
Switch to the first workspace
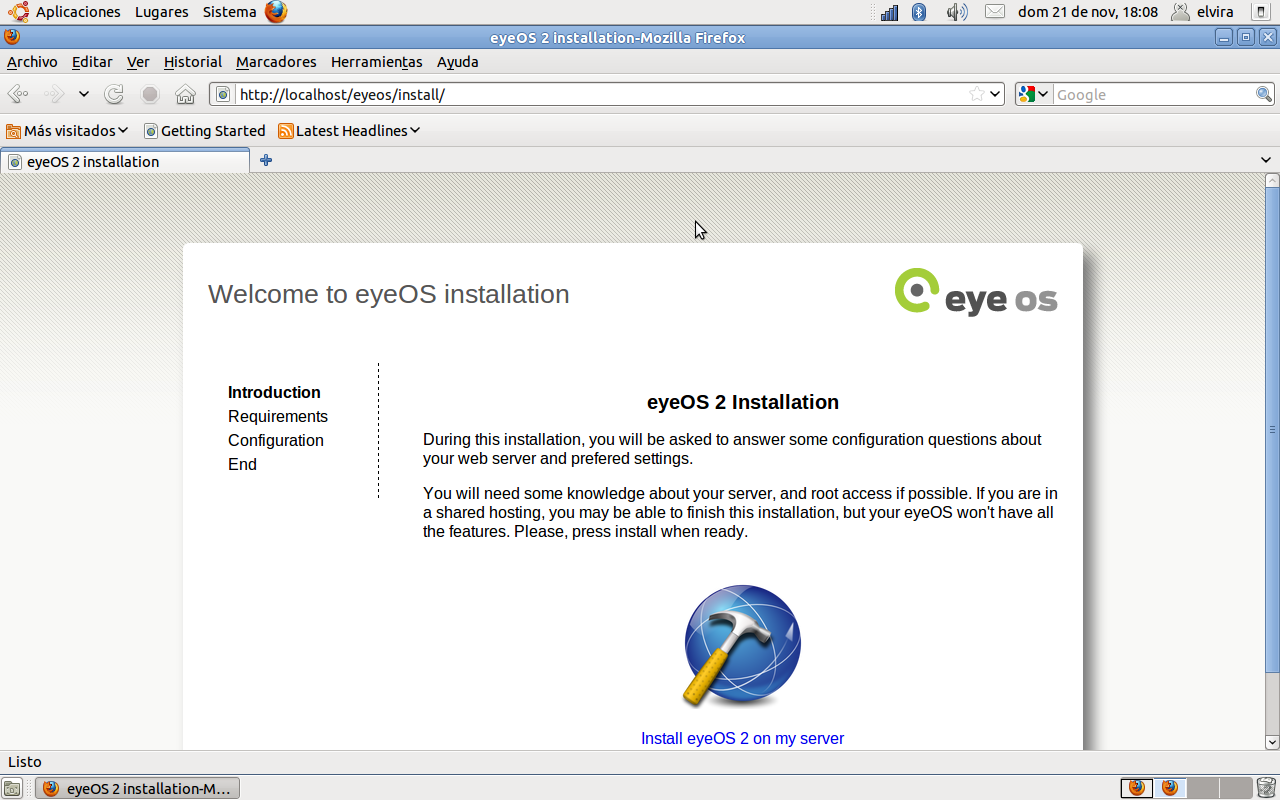(x=1137, y=788)
